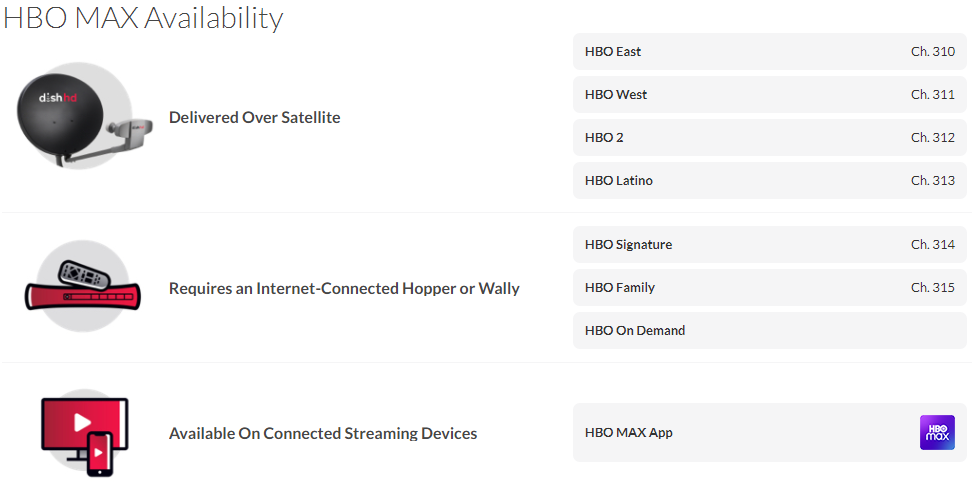Open the HBO On Demand row
Image resolution: width=979 pixels, height=488 pixels.
pos(770,331)
